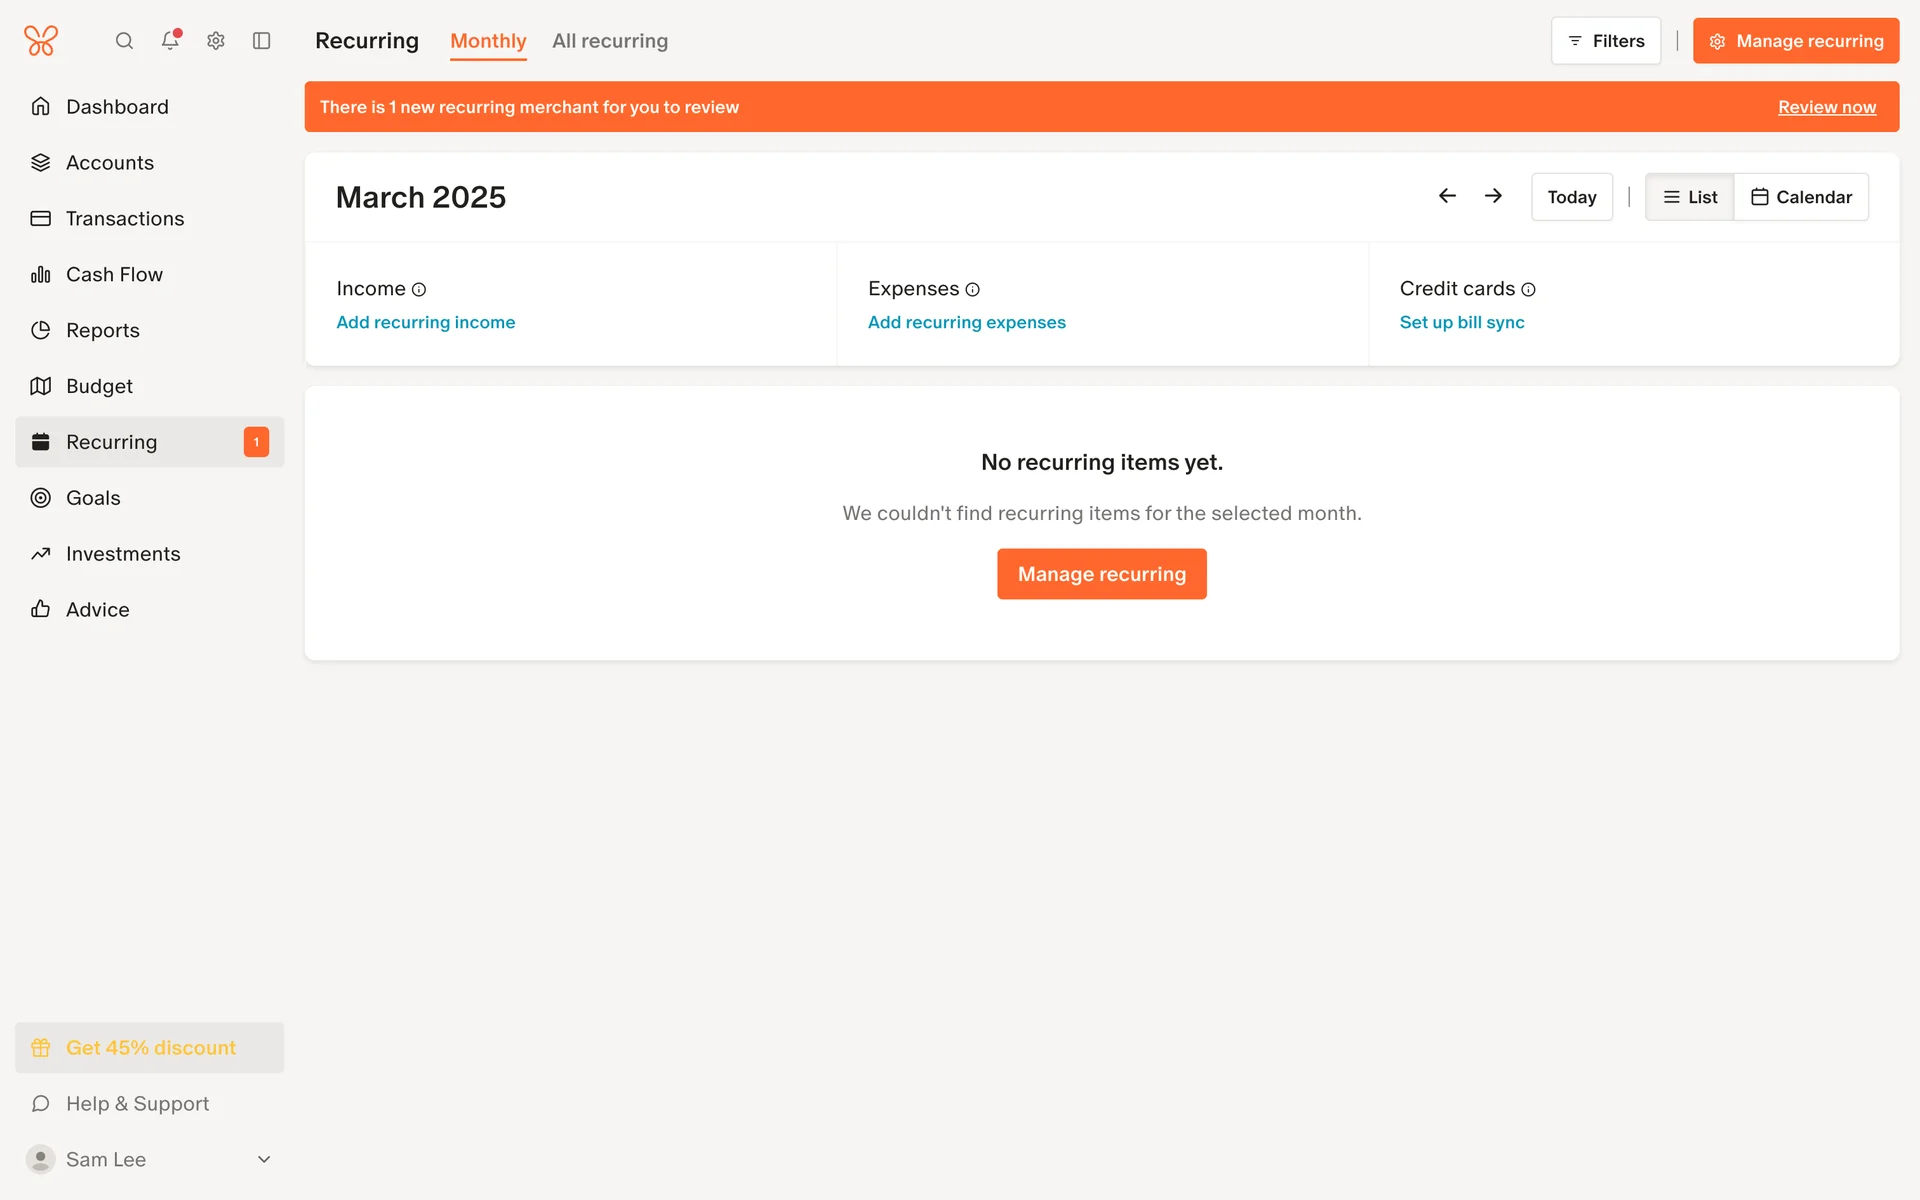
Task: Go to previous month arrow
Action: [1447, 196]
